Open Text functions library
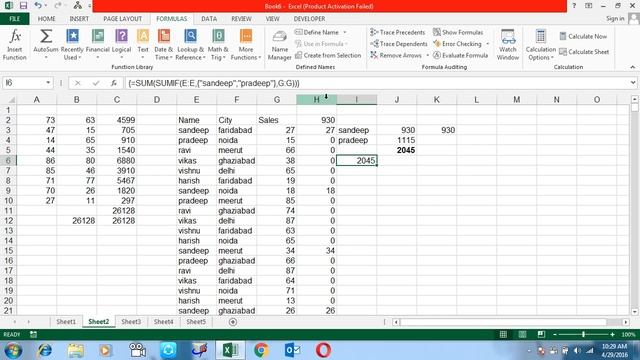Screen dimensions: 640x360 [143, 45]
